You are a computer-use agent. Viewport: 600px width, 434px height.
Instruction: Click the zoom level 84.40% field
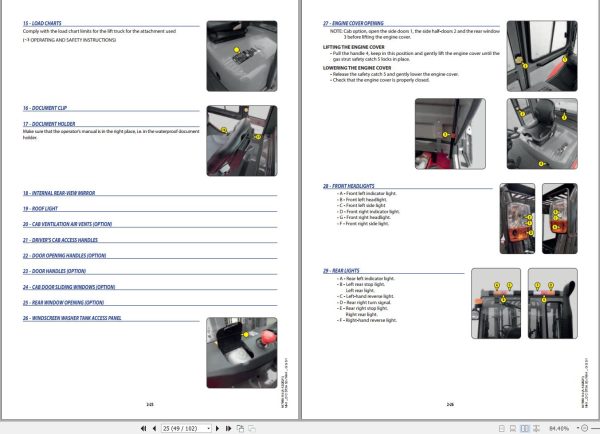[x=559, y=428]
